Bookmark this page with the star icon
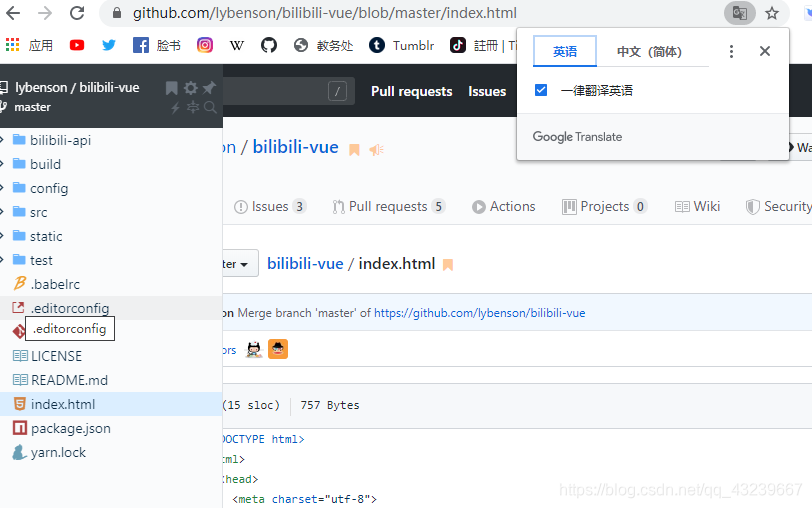812x508 pixels. tap(772, 13)
